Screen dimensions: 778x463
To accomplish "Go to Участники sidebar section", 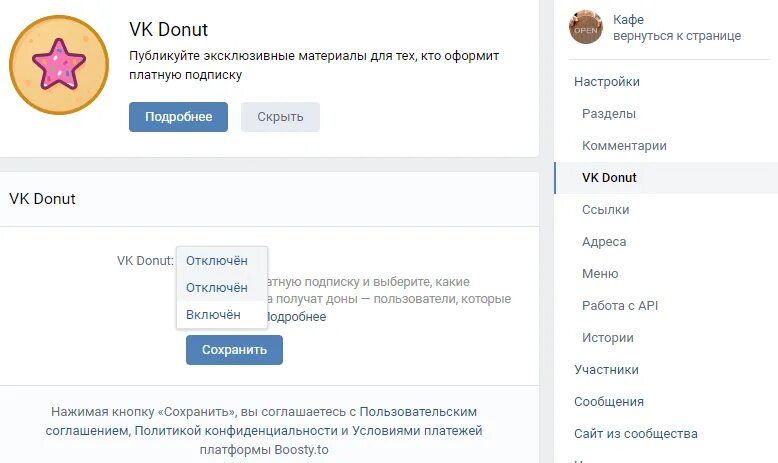I will (606, 370).
